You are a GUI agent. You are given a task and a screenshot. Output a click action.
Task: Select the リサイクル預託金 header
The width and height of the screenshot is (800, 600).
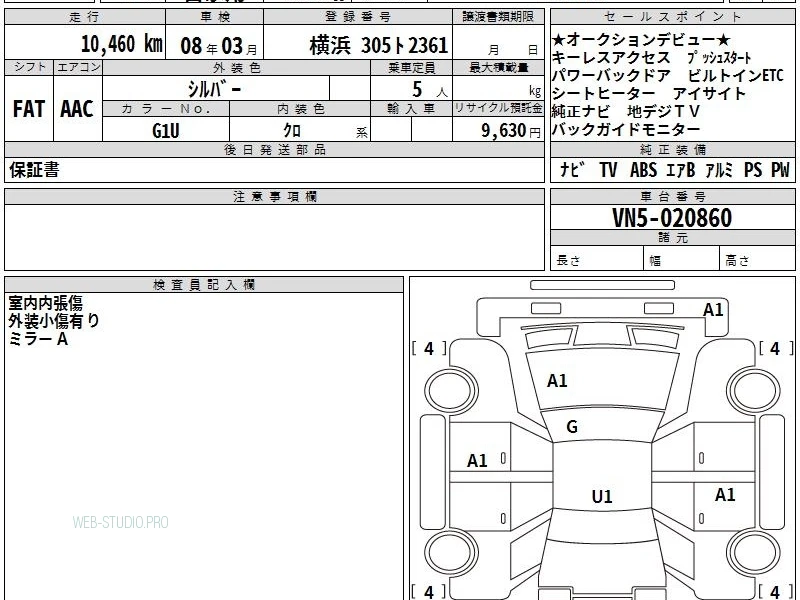click(498, 108)
